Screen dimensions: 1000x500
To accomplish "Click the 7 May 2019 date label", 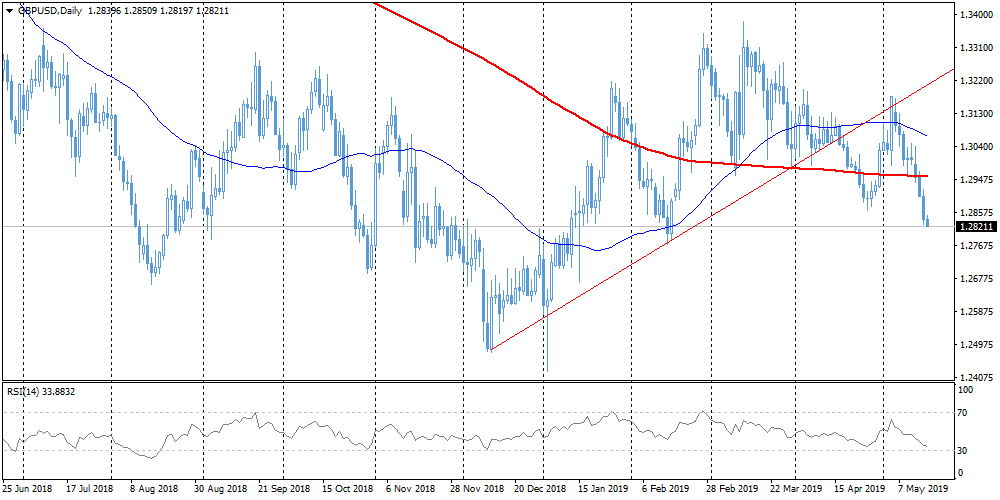I will pyautogui.click(x=923, y=488).
